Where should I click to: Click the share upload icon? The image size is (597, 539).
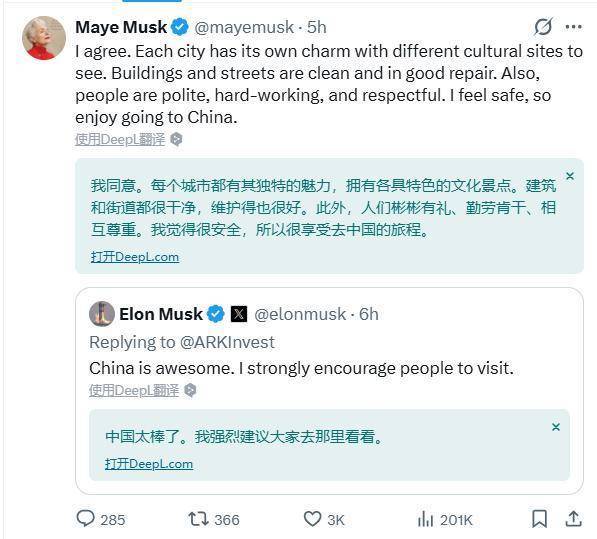pos(573,519)
